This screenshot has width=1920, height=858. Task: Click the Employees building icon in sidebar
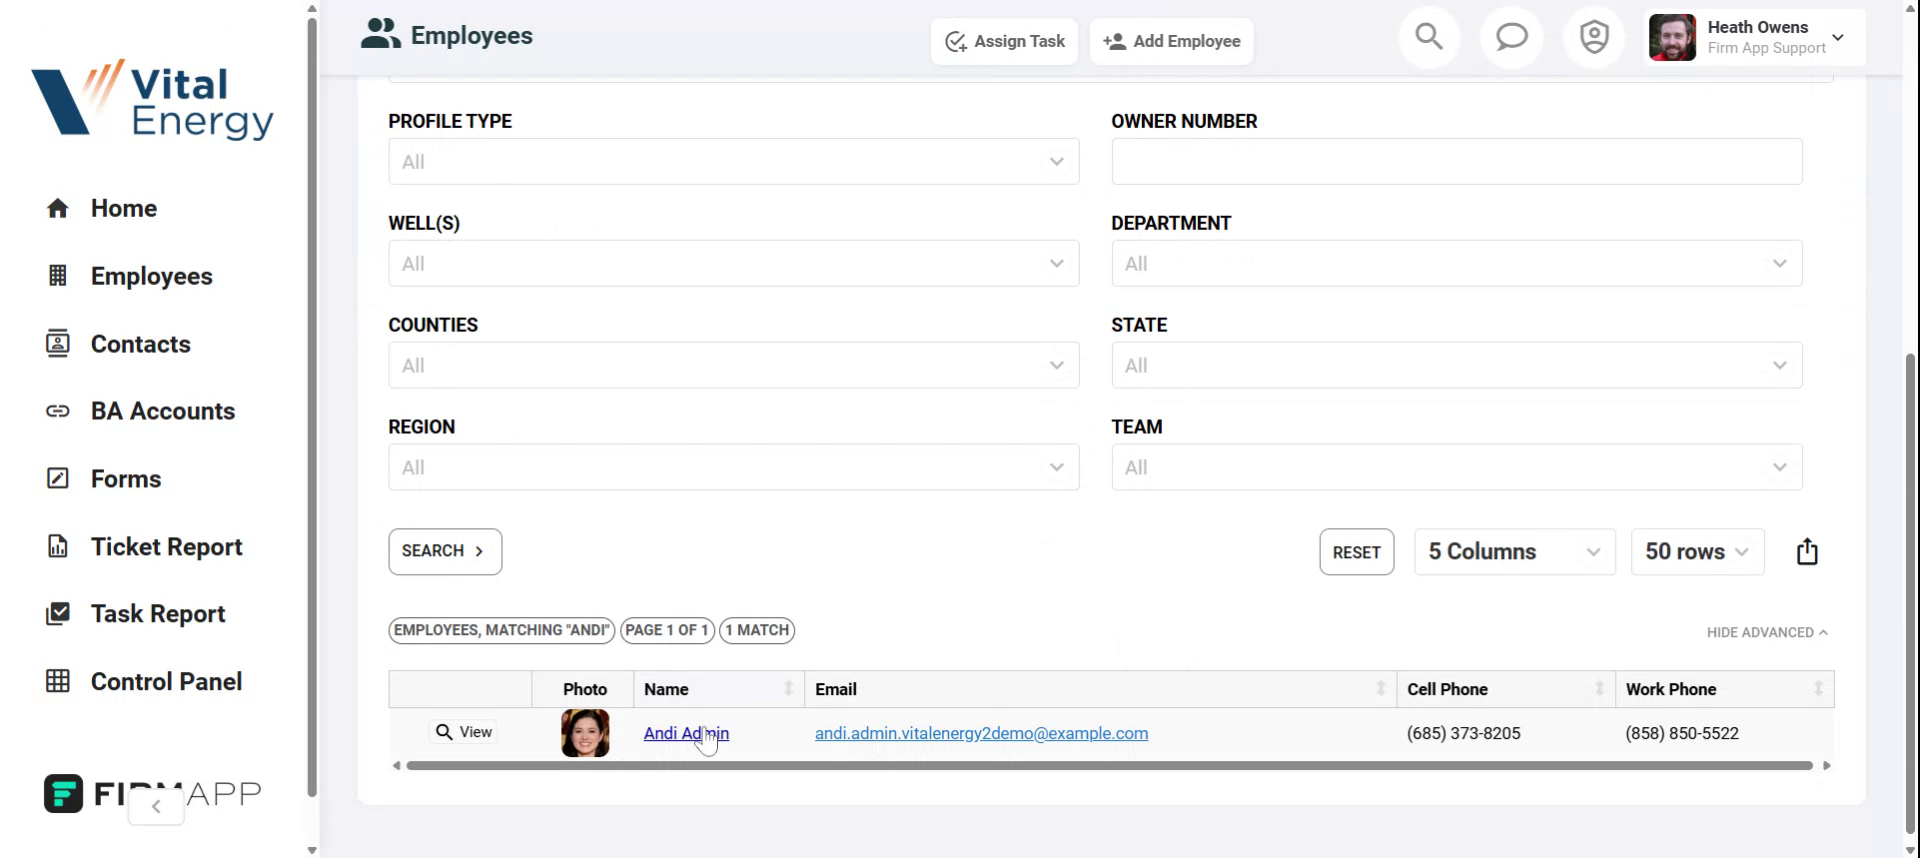click(58, 276)
